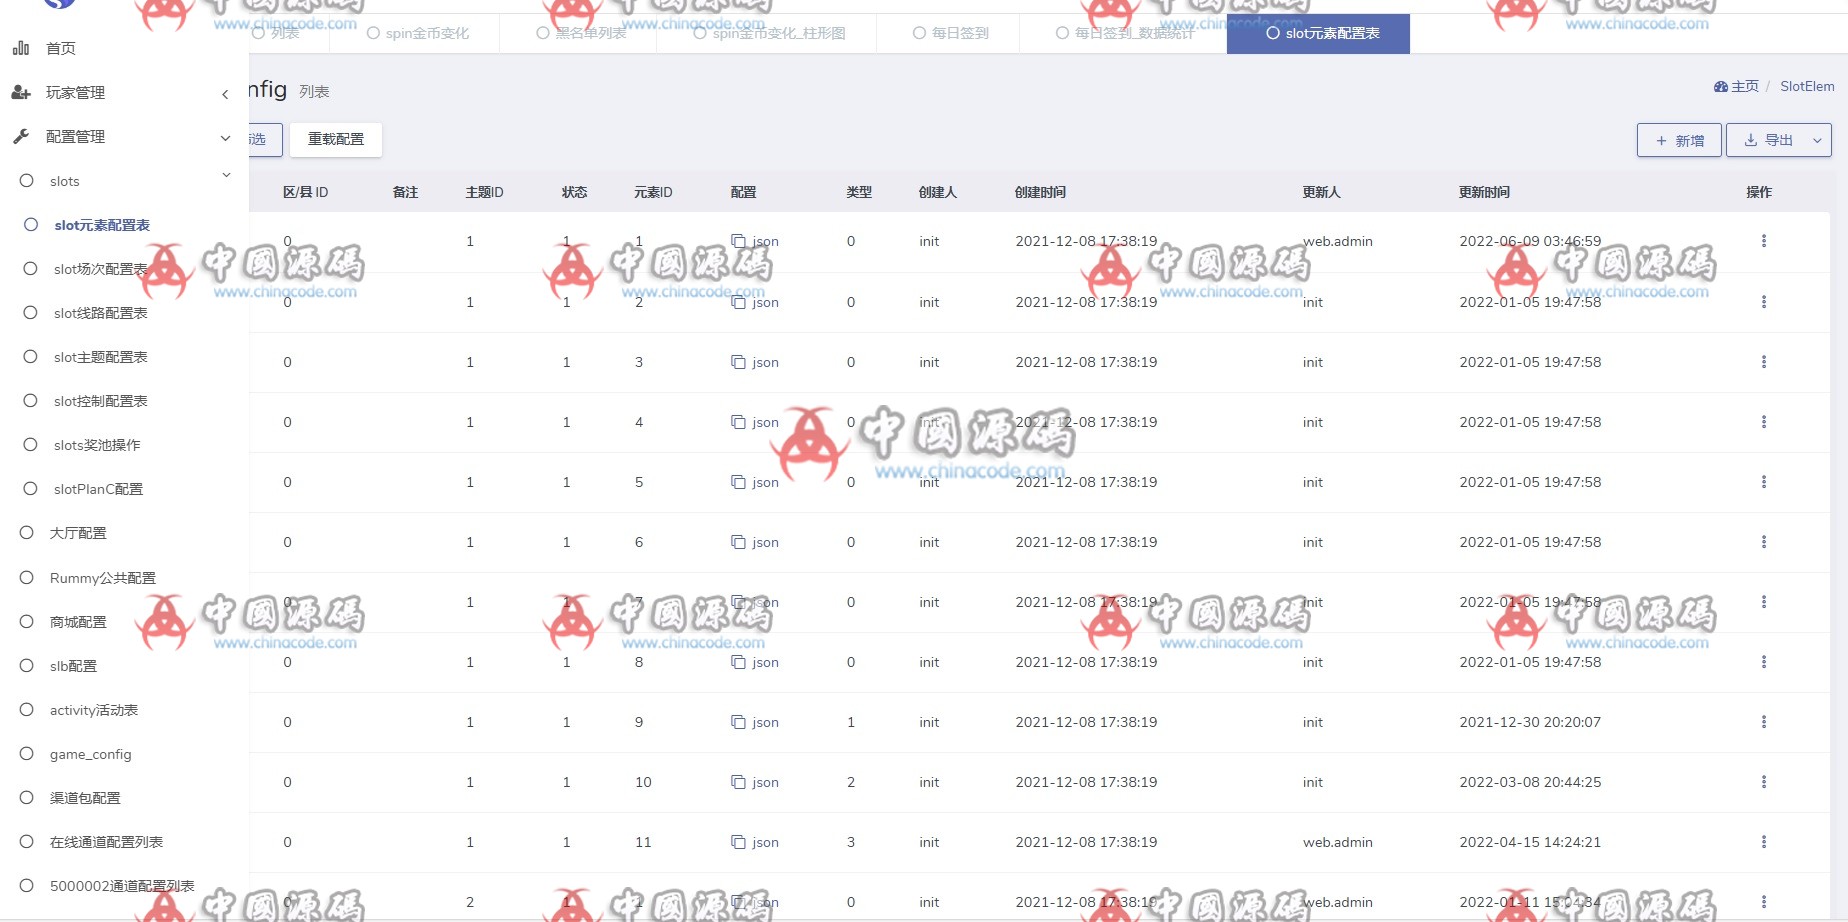Select slots奖池操作 in the sidebar
Screen dimensions: 1848x922
[97, 445]
